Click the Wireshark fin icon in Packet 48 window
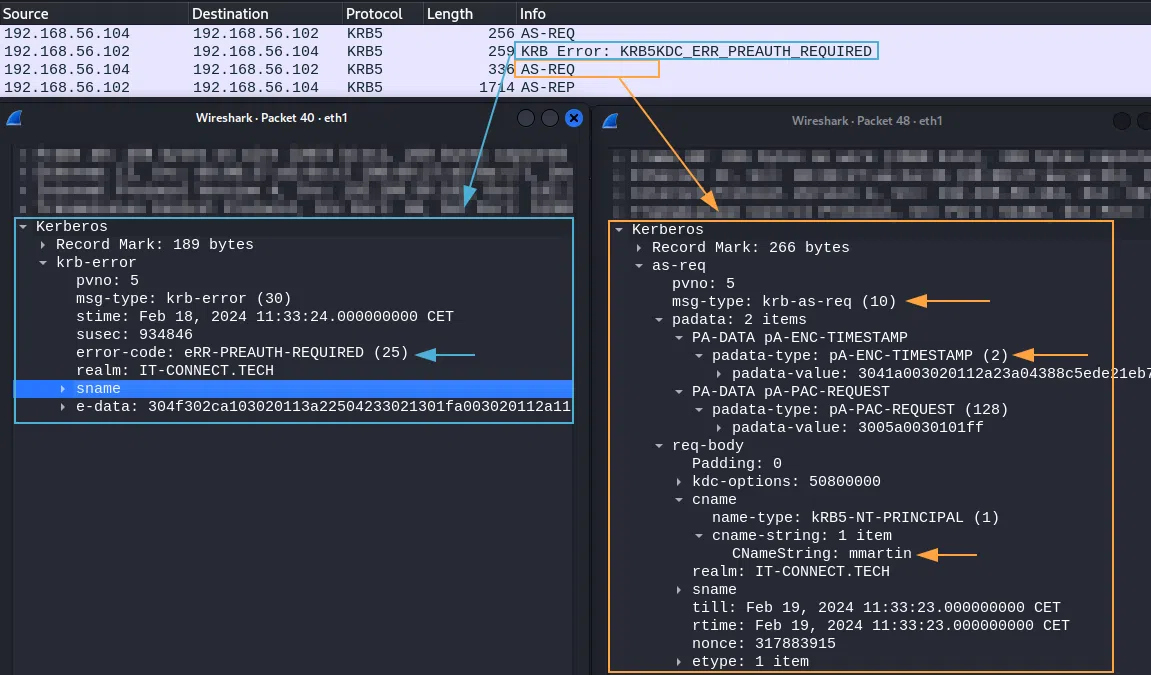Image resolution: width=1151 pixels, height=675 pixels. tap(610, 120)
